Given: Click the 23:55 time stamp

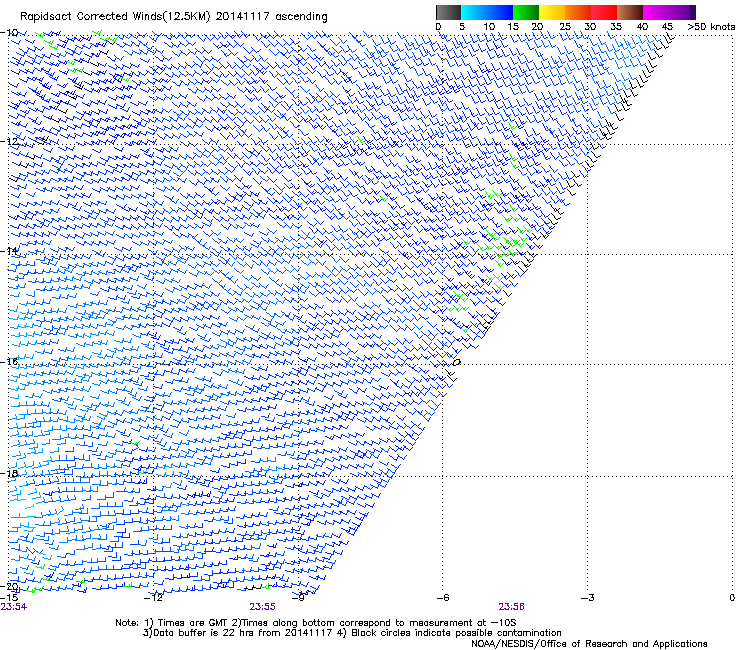Looking at the screenshot, I should click(x=262, y=607).
